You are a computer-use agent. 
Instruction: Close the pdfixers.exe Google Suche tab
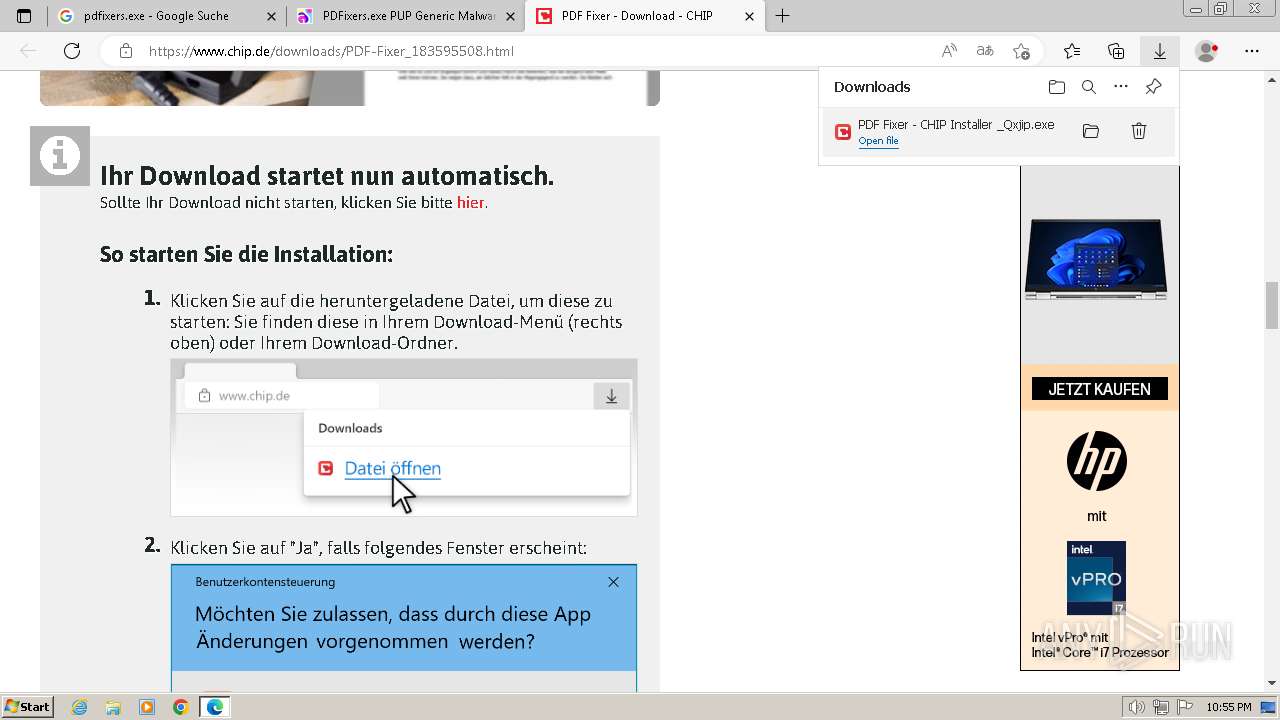pos(272,16)
